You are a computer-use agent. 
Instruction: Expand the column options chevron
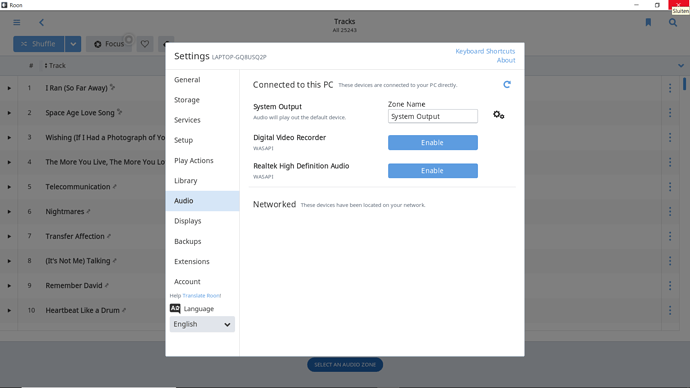coord(681,66)
